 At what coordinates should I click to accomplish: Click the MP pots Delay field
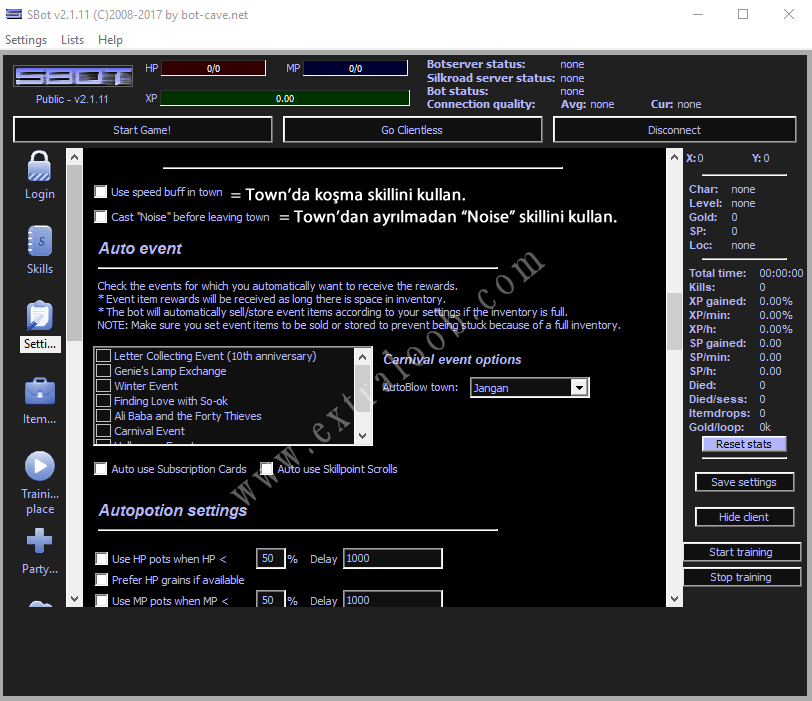click(393, 600)
